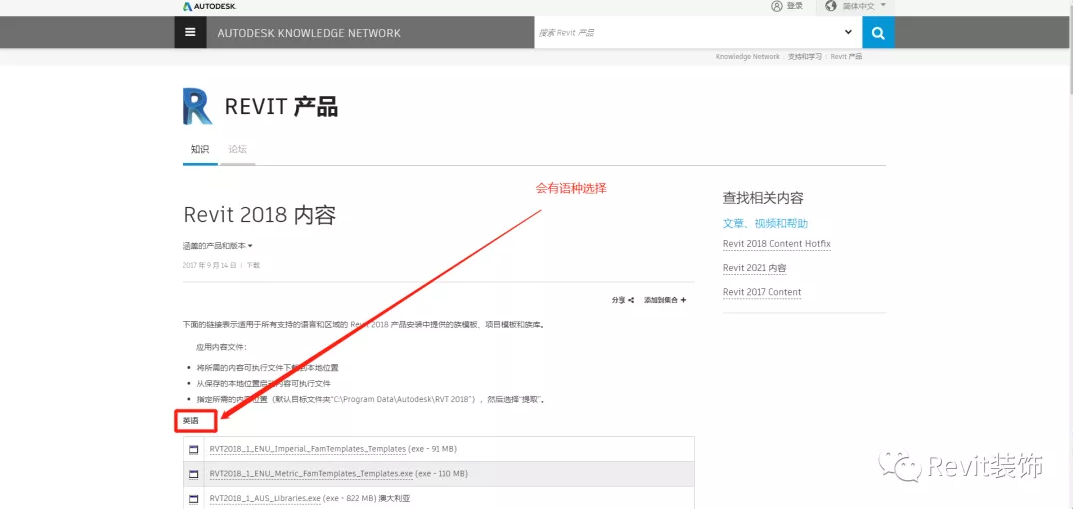Open the Revit 2018 Content Hotfix link
This screenshot has width=1073, height=509.
coord(776,244)
